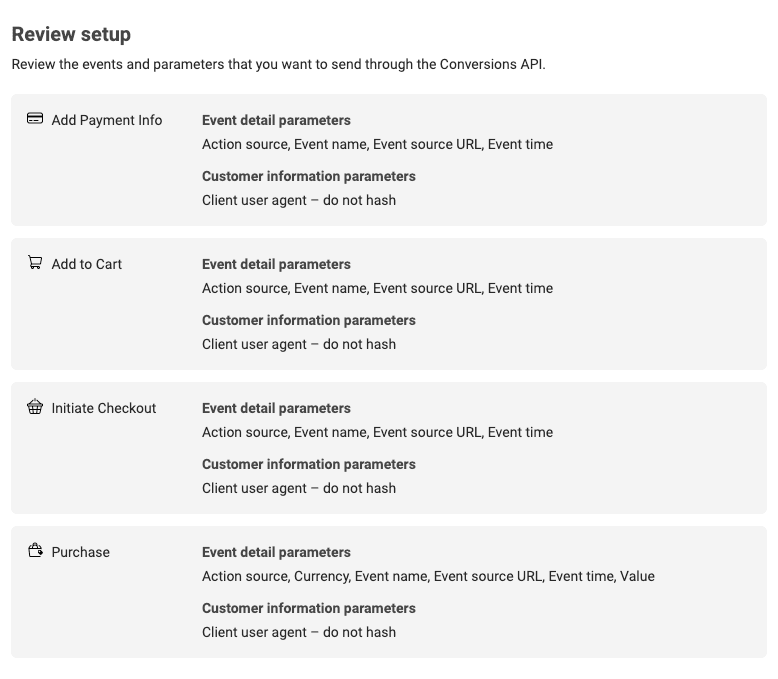The width and height of the screenshot is (778, 679).
Task: Click the Add Payment Info credit card icon
Action: [x=35, y=119]
